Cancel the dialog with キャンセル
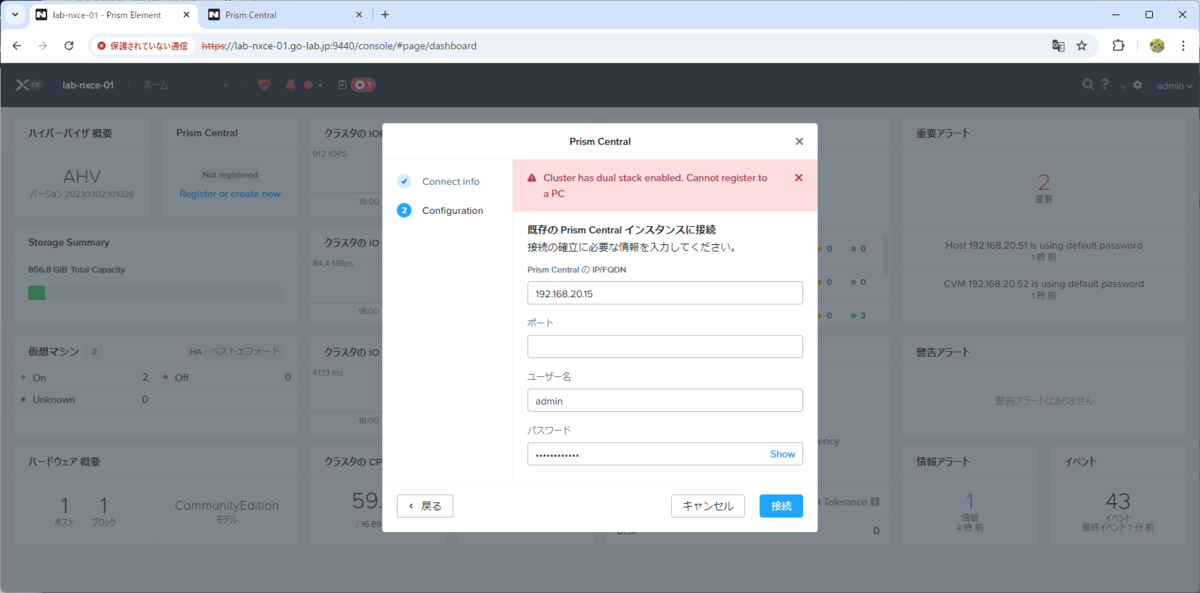Image resolution: width=1200 pixels, height=593 pixels. [708, 506]
